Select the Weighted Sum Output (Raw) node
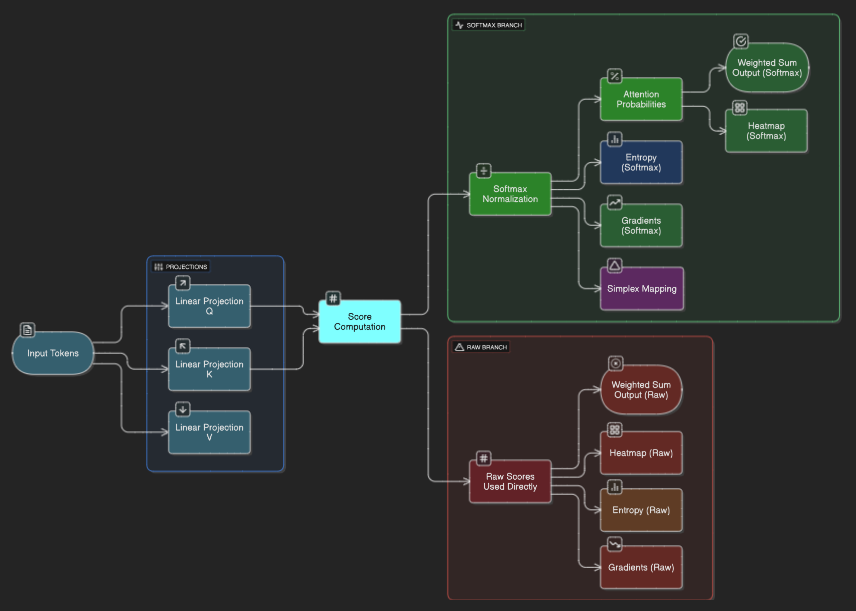Viewport: 856px width, 611px height. (640, 389)
